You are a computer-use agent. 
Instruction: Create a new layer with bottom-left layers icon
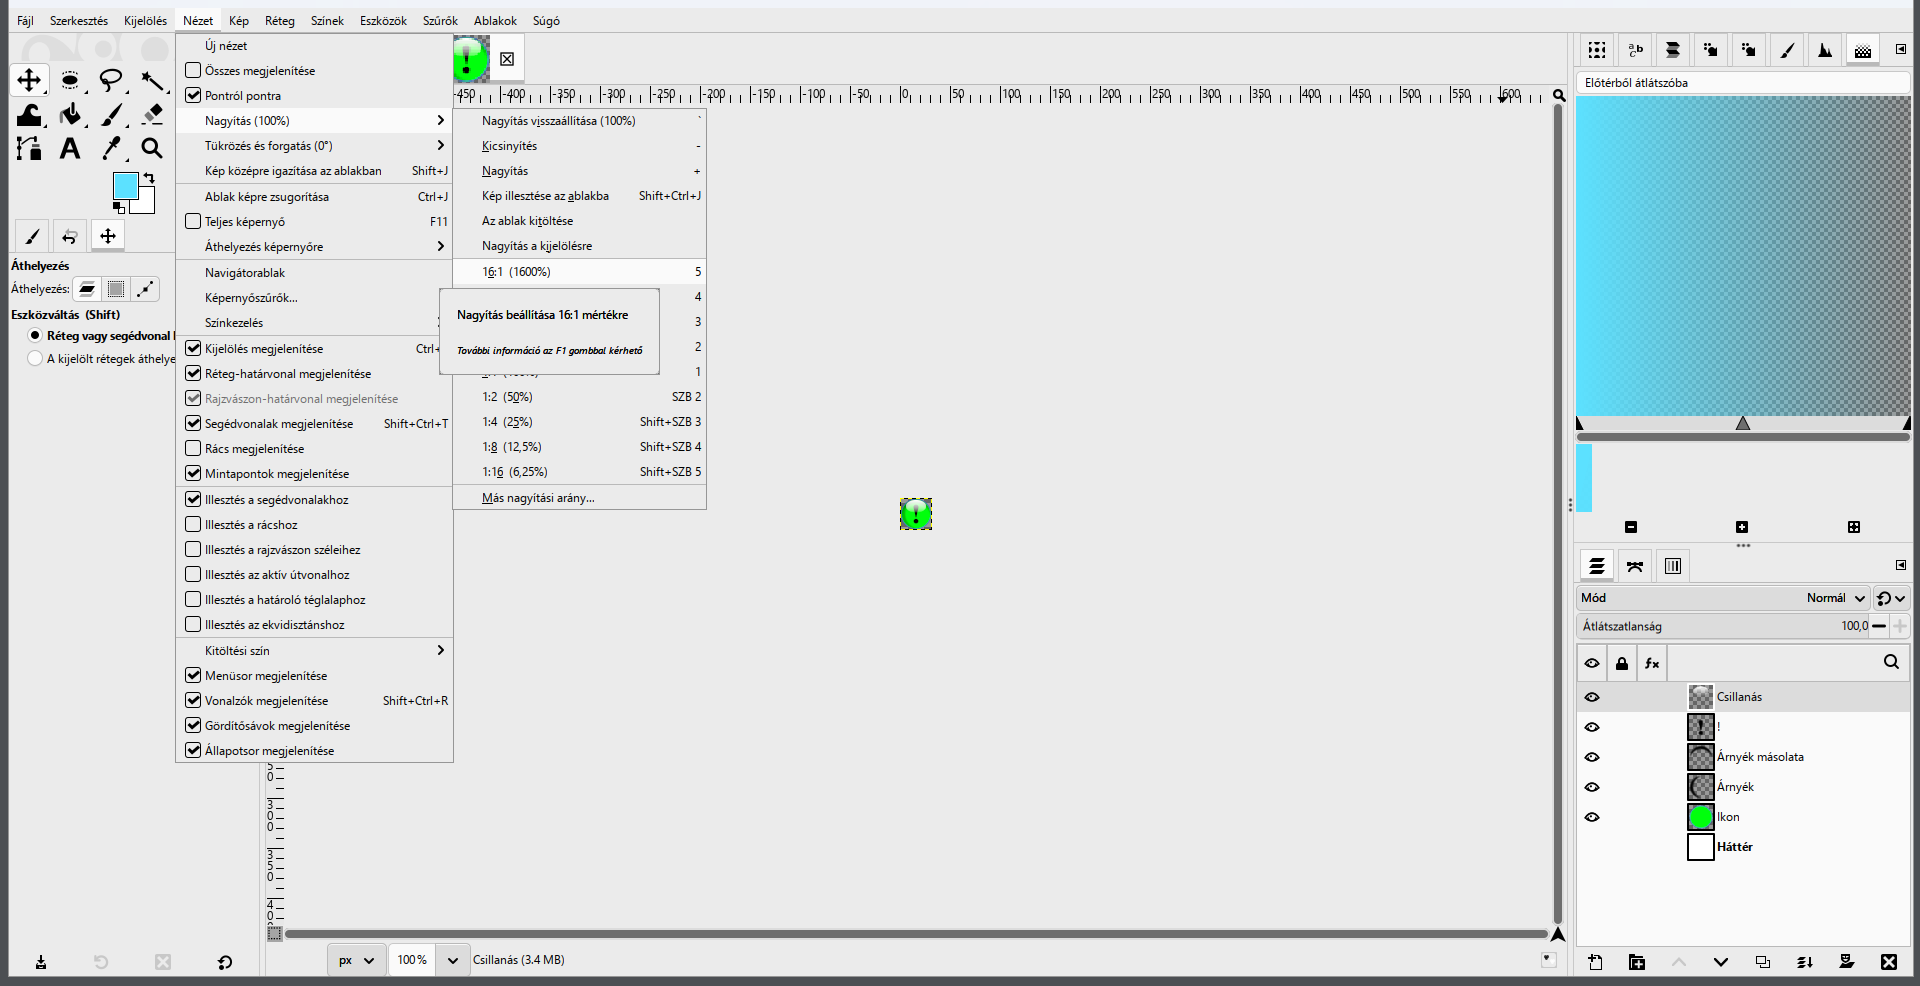coord(1595,962)
